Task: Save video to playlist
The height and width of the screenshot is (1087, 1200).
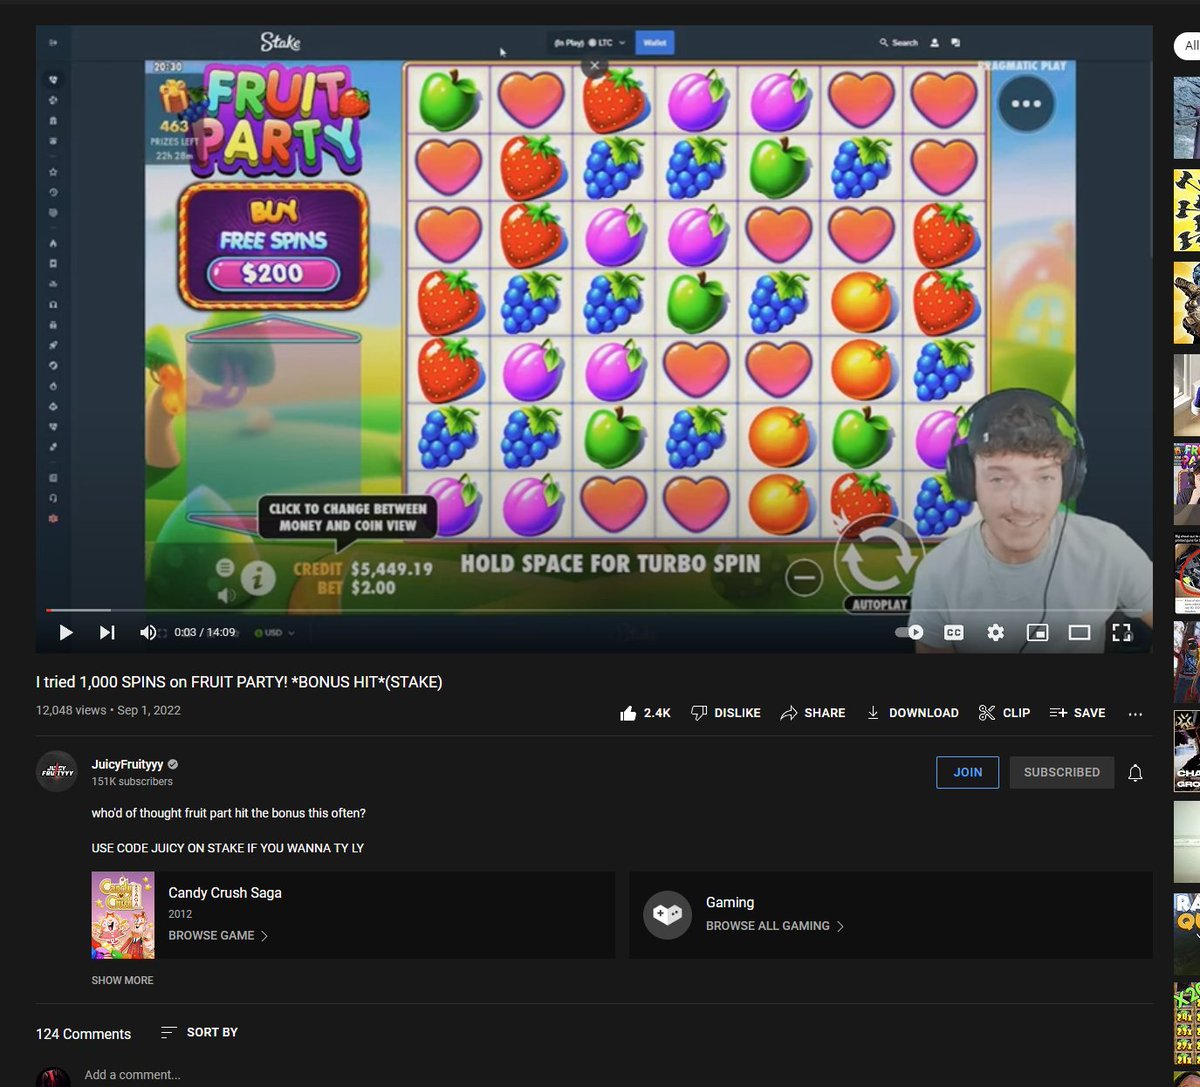Action: coord(1077,713)
